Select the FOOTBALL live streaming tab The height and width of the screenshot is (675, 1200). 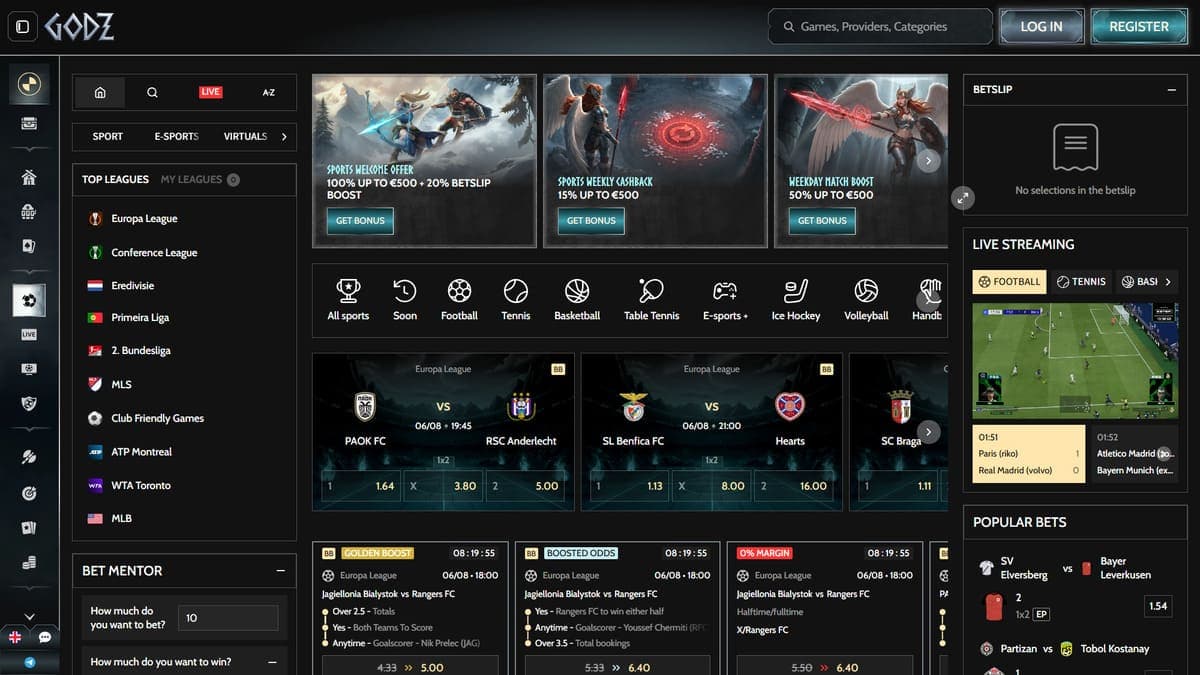[1009, 282]
